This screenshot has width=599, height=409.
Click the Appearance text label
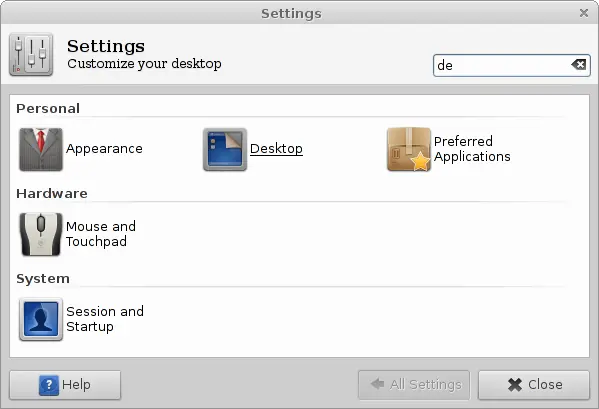click(104, 149)
